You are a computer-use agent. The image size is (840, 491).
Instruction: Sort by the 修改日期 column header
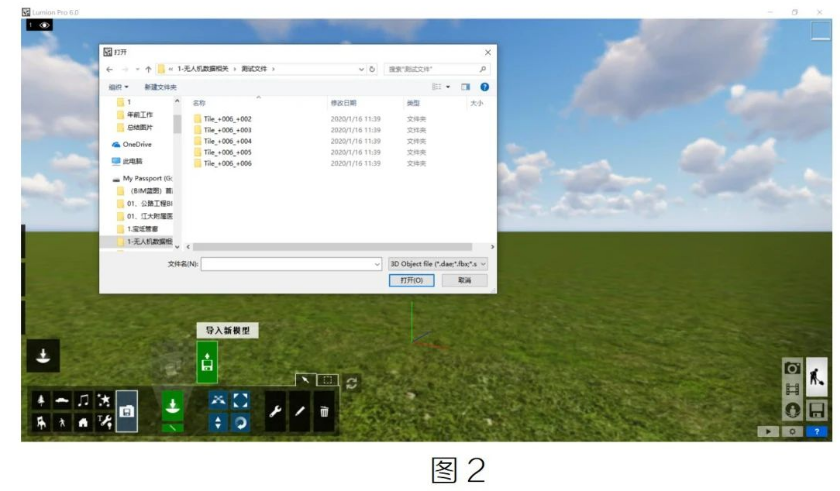pyautogui.click(x=343, y=103)
